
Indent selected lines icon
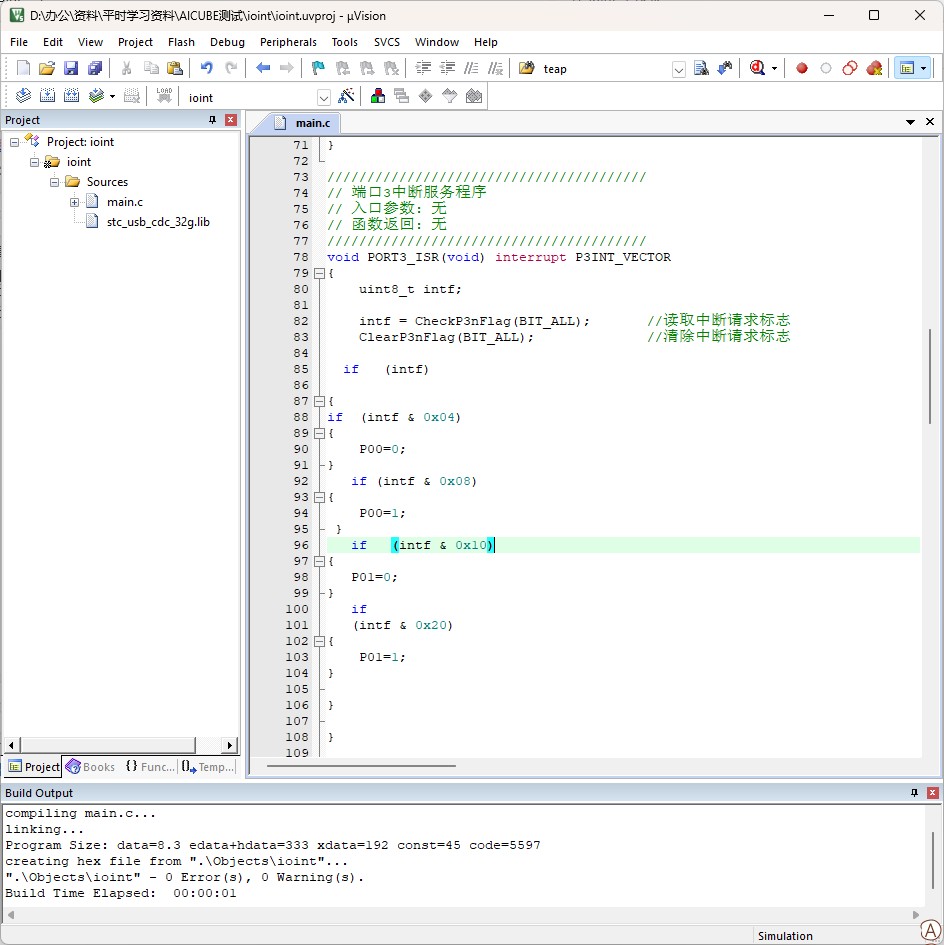[x=424, y=68]
